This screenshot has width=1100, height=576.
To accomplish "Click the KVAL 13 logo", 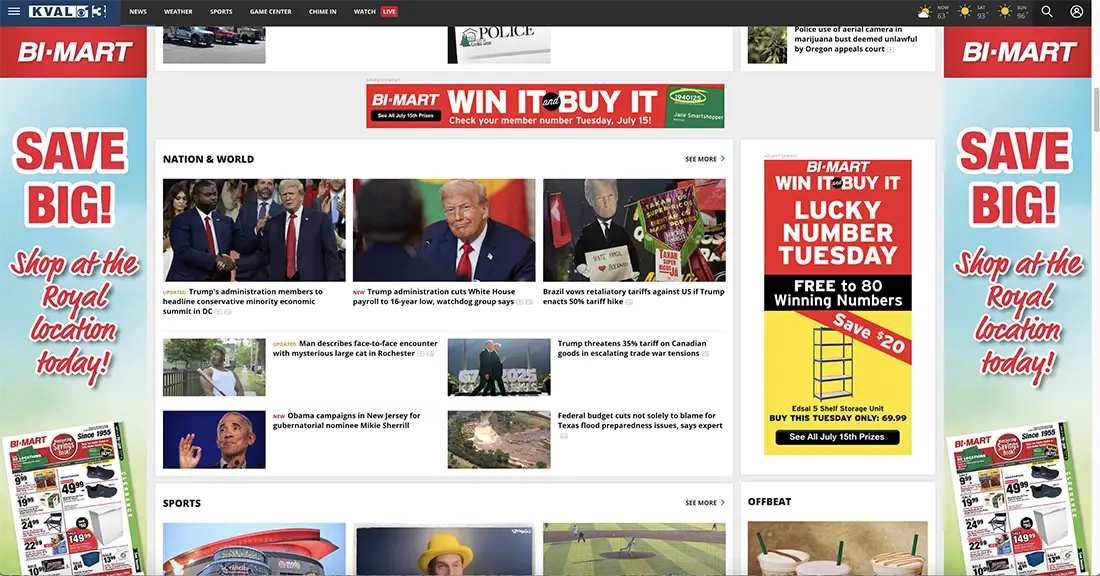I will 67,11.
